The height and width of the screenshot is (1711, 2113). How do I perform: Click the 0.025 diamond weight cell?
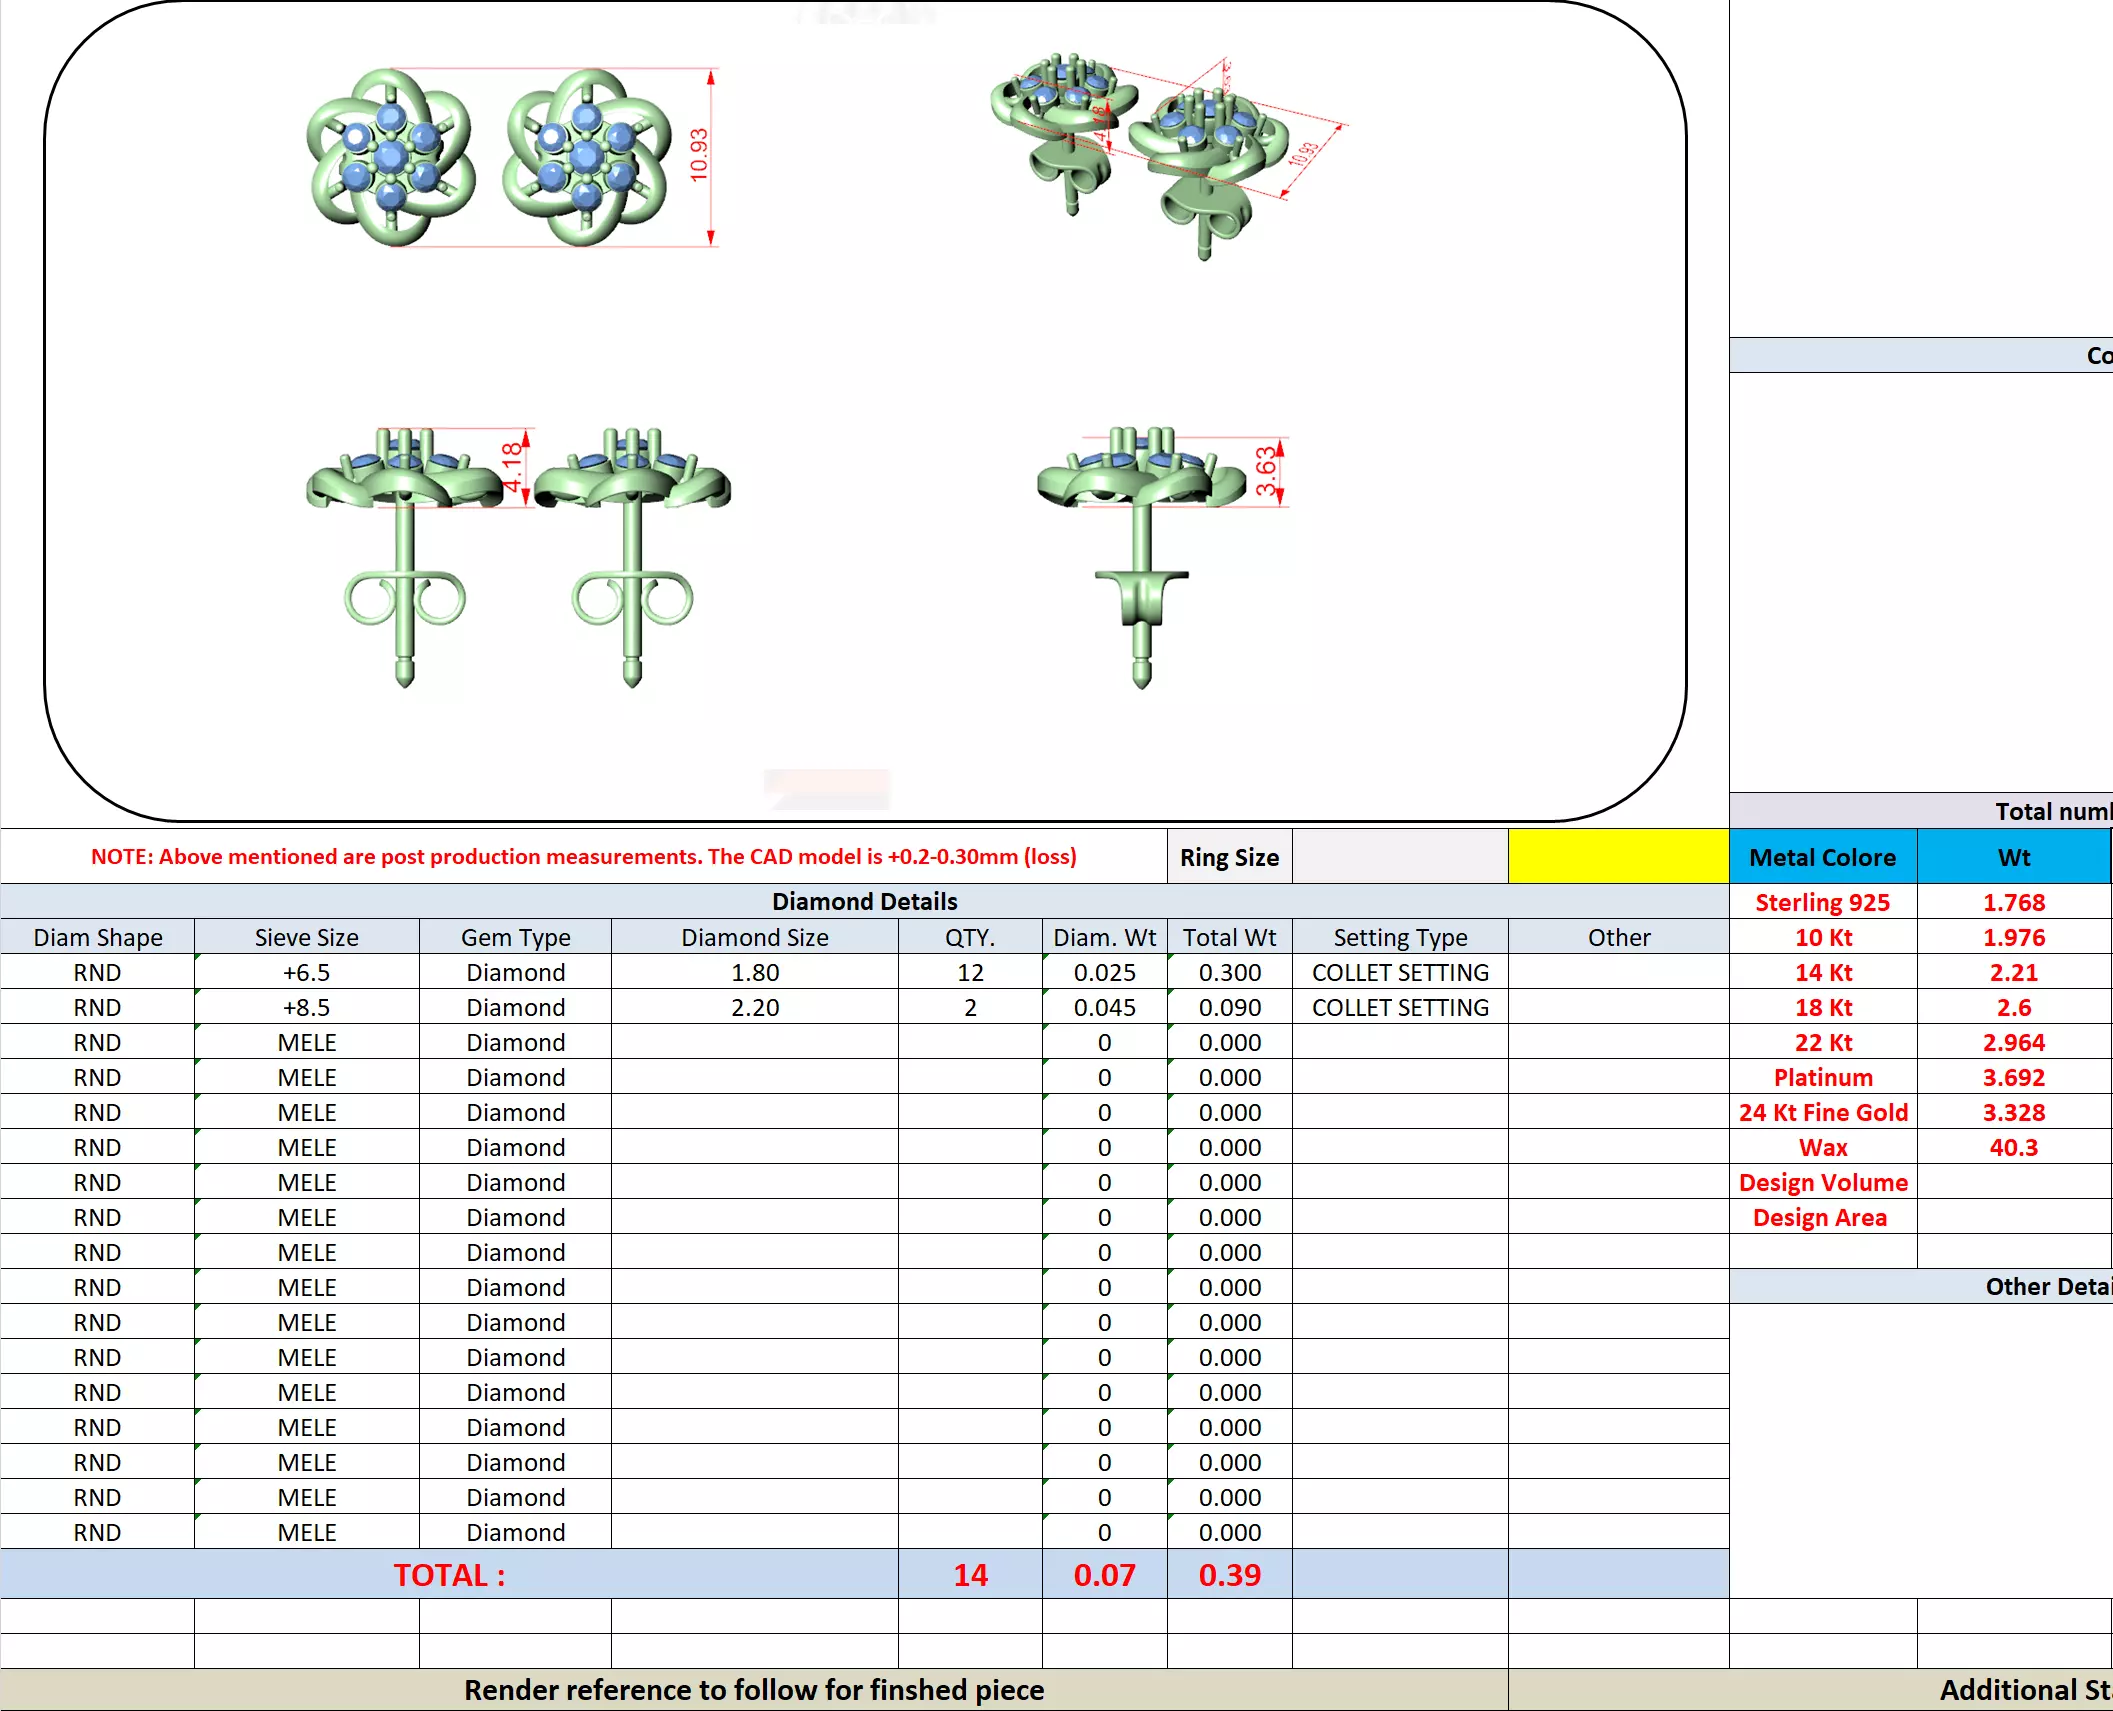(x=1105, y=972)
